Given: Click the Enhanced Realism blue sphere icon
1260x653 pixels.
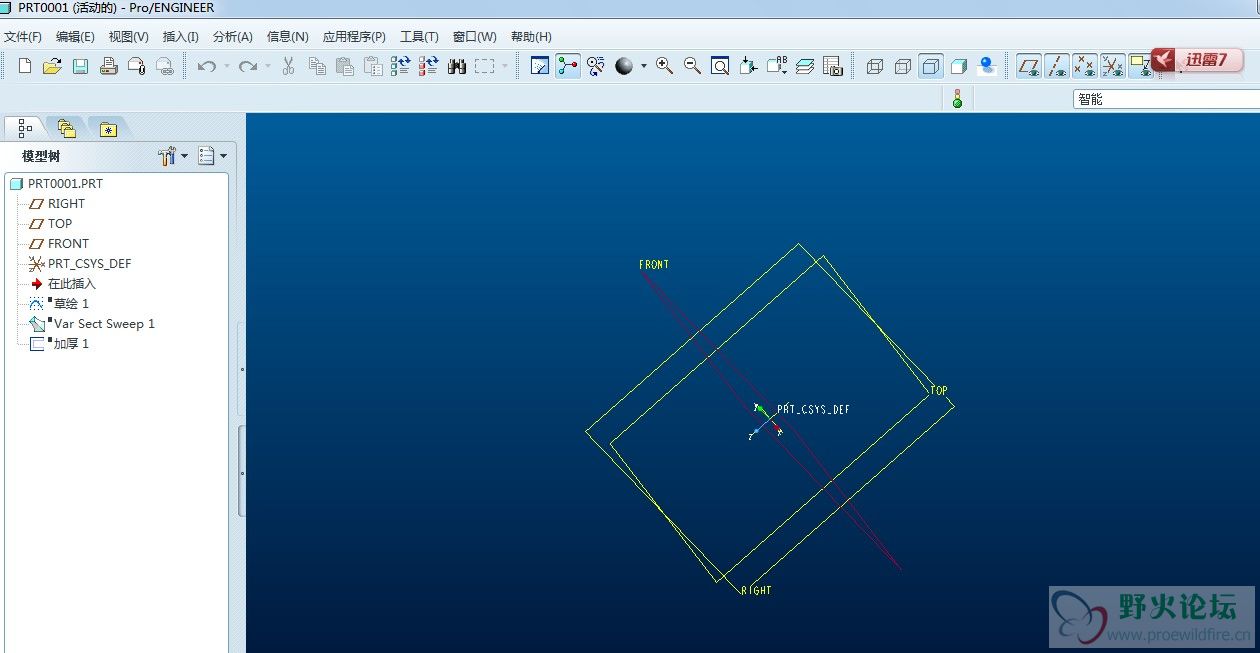Looking at the screenshot, I should (x=987, y=66).
